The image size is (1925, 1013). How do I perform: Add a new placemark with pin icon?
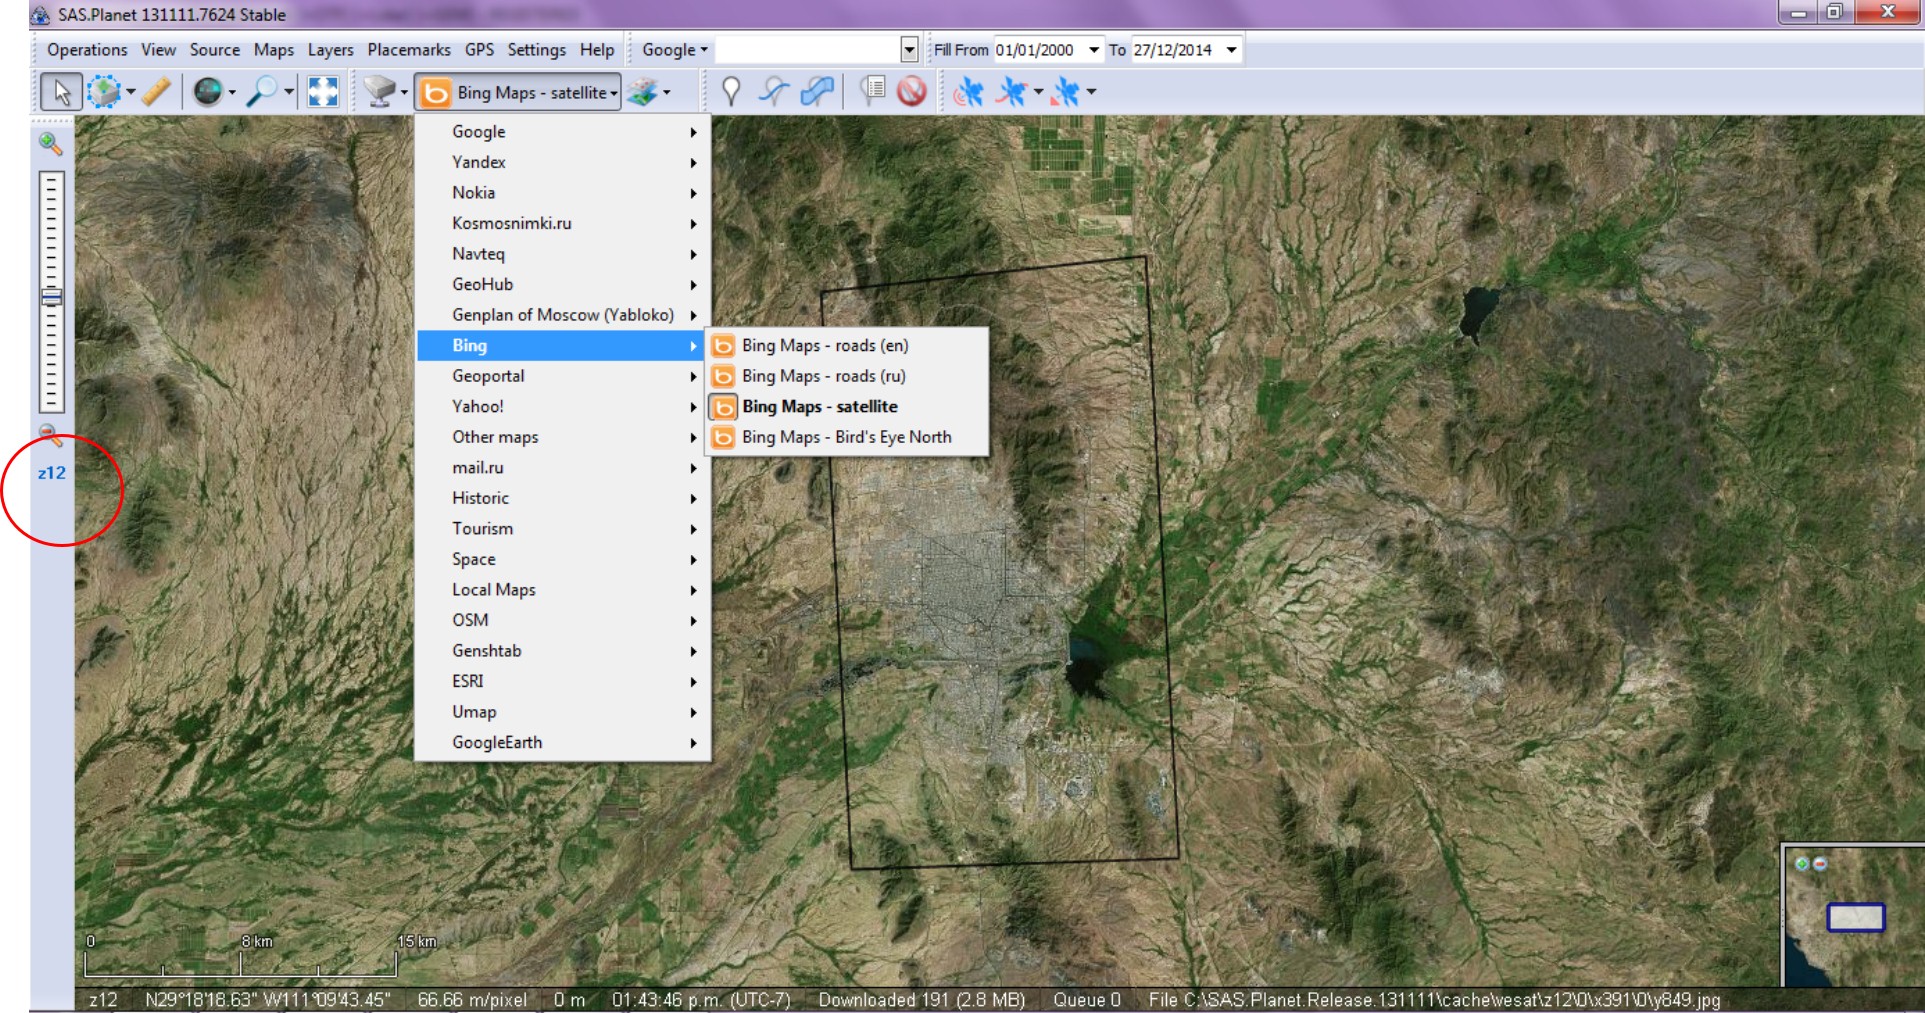[x=731, y=92]
